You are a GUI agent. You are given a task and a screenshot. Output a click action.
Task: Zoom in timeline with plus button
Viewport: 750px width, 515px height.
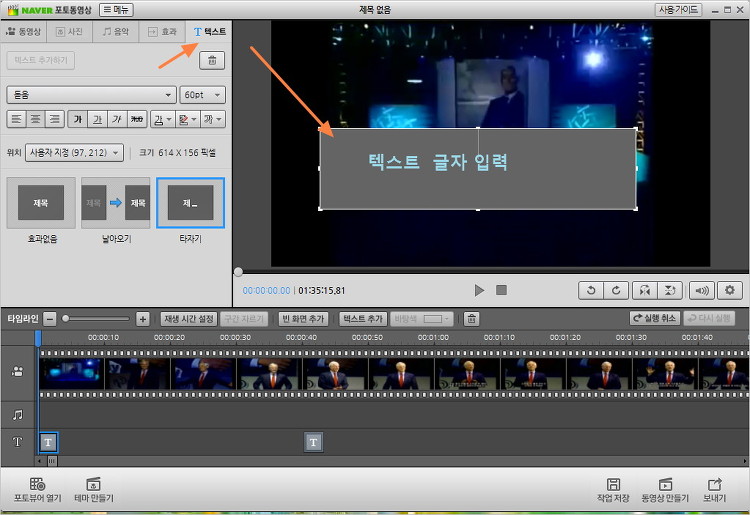tap(142, 318)
